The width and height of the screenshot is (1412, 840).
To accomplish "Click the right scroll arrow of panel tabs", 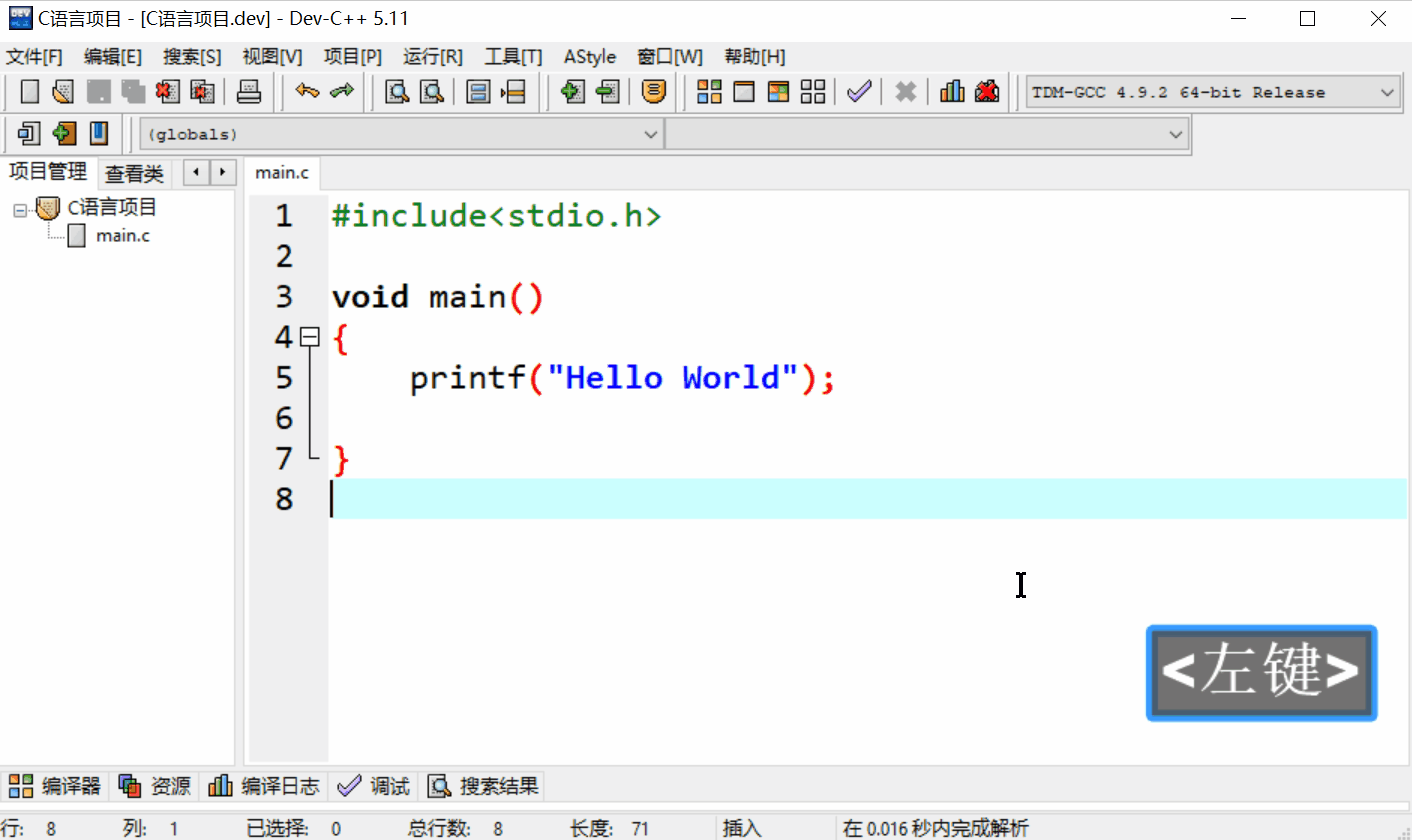I will (223, 173).
